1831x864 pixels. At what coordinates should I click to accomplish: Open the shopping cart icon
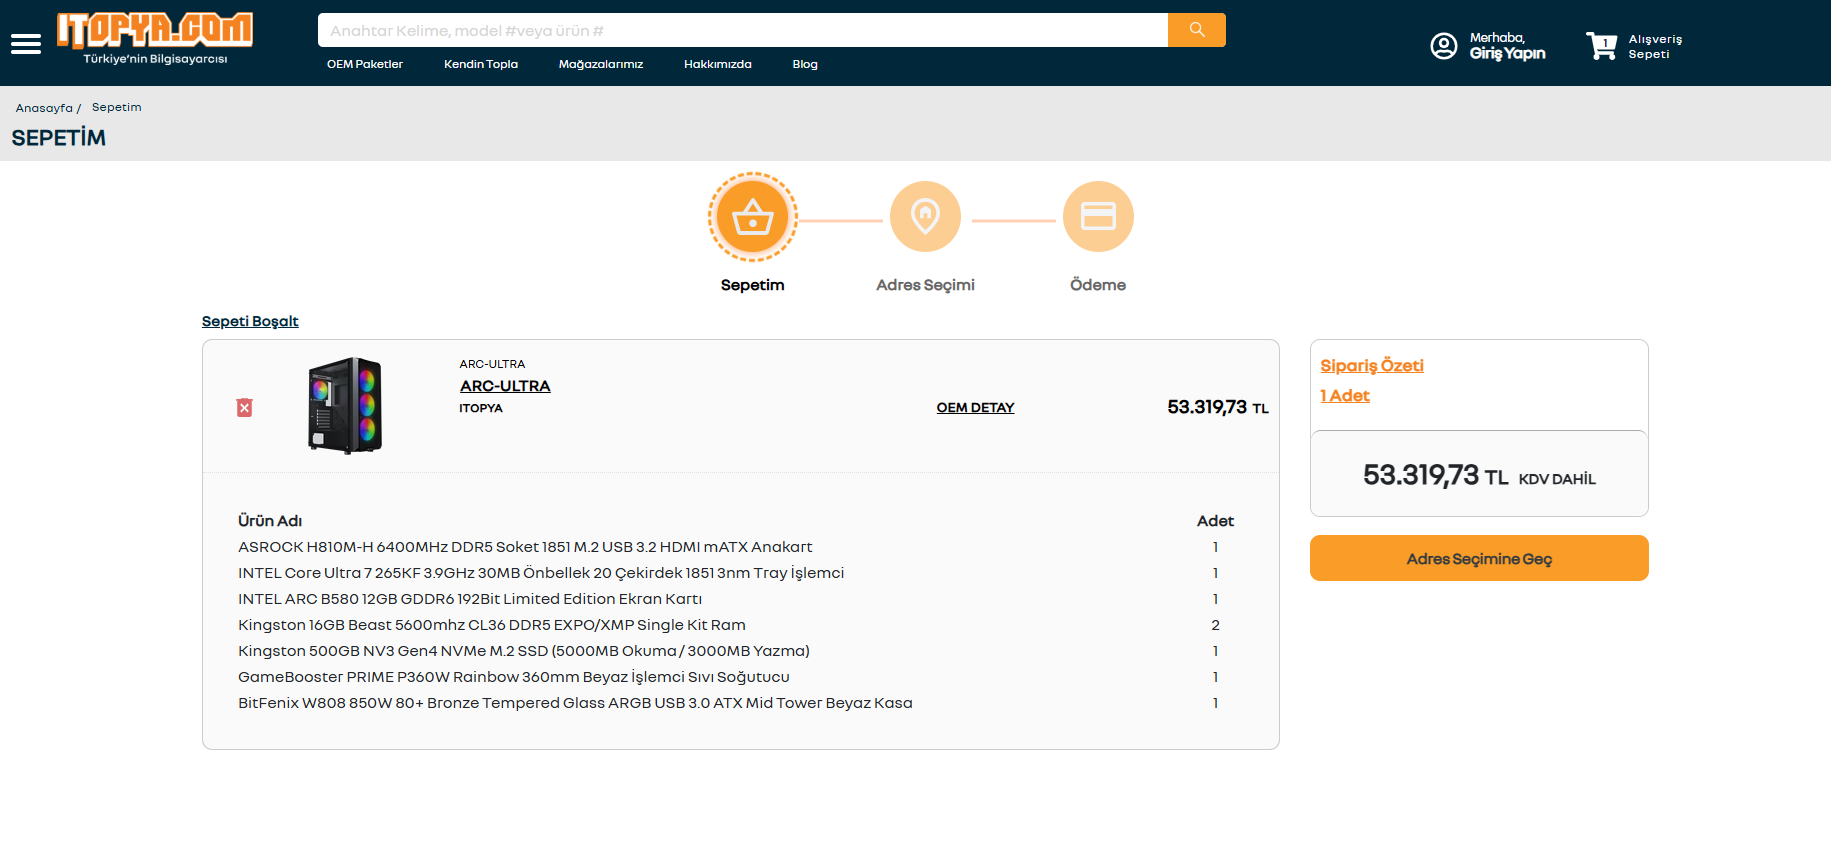[x=1602, y=46]
